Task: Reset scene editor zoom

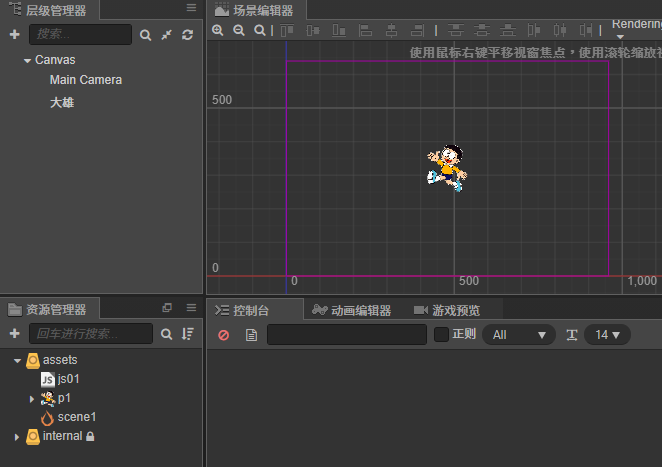Action: pyautogui.click(x=260, y=30)
